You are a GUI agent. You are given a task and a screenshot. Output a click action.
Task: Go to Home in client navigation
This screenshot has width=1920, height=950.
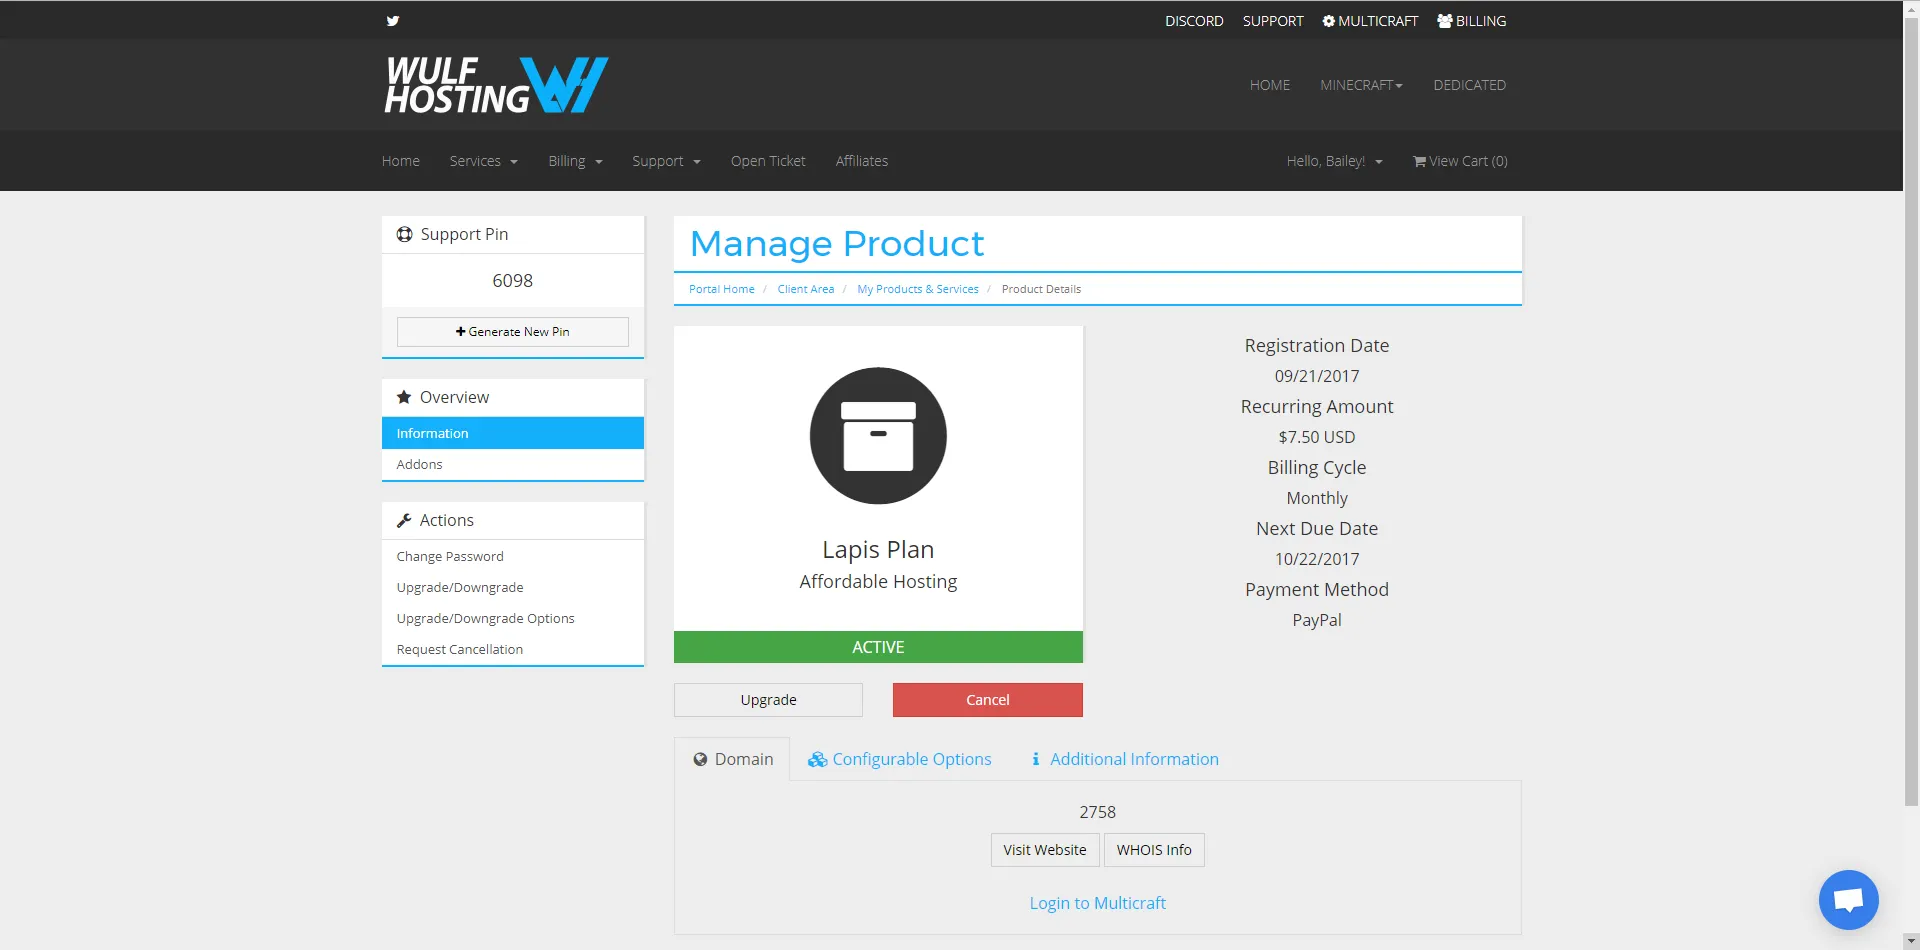[x=401, y=161]
